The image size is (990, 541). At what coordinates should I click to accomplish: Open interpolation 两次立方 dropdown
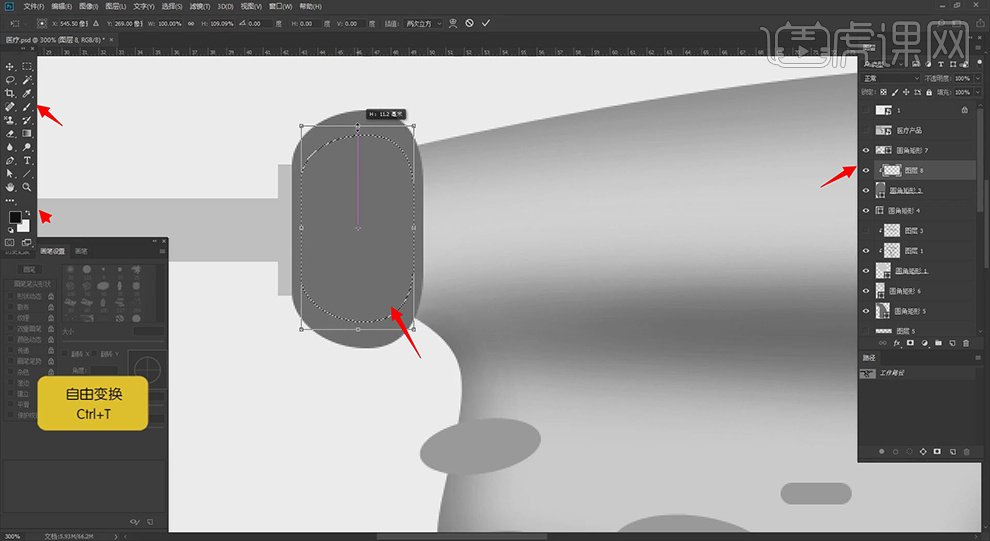[423, 23]
